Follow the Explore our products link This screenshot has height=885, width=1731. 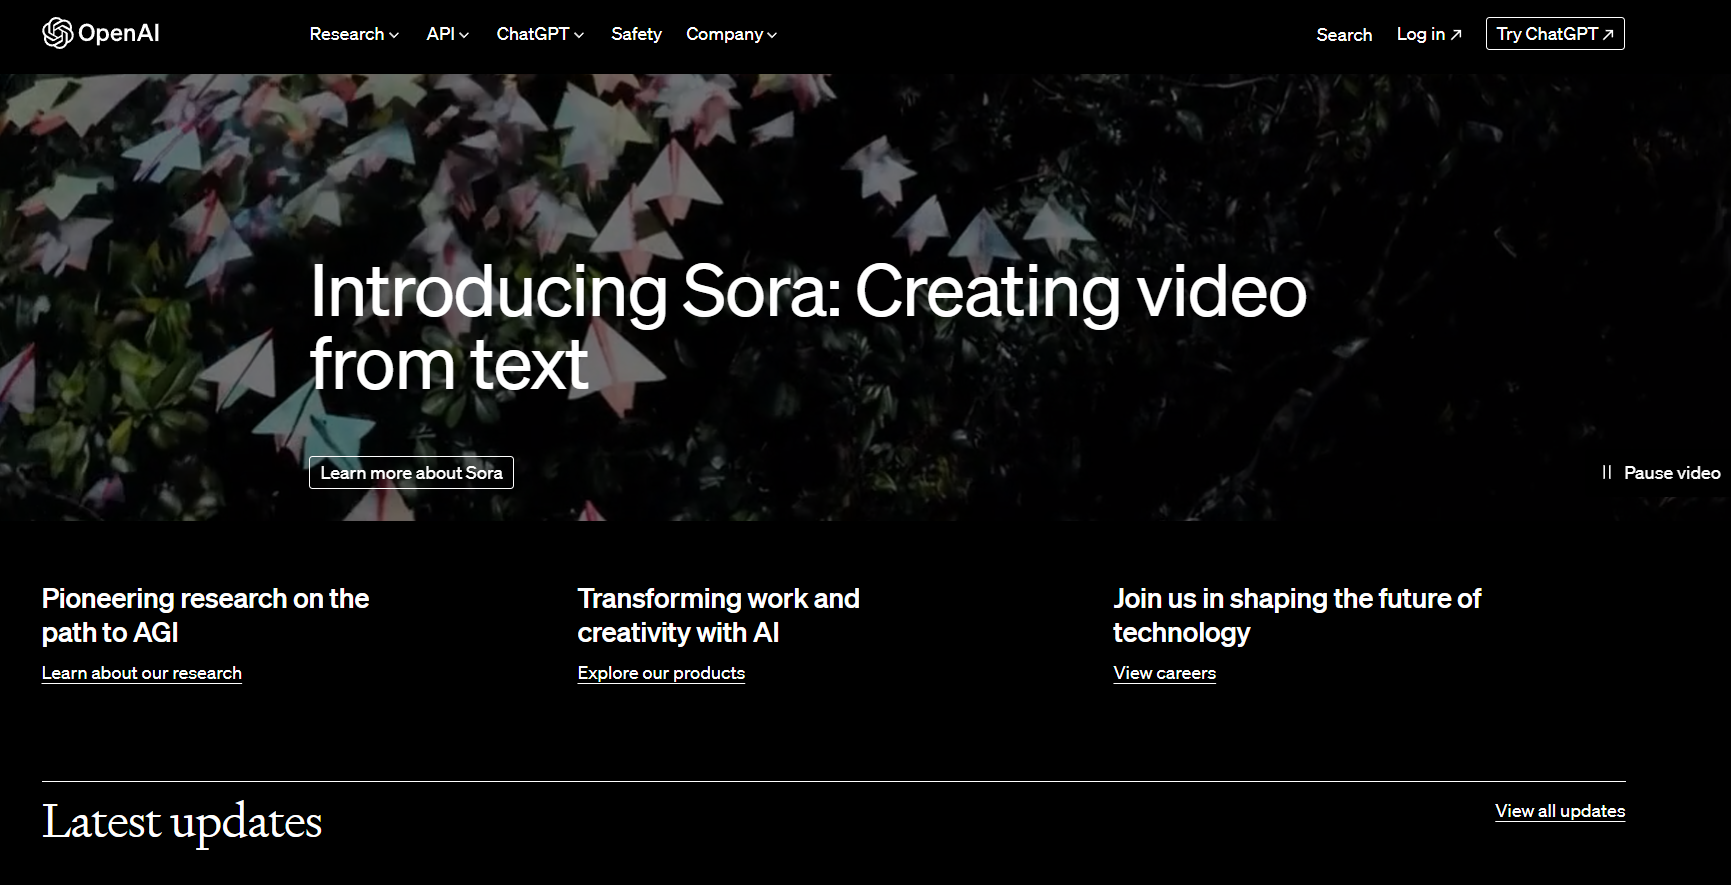tap(661, 673)
